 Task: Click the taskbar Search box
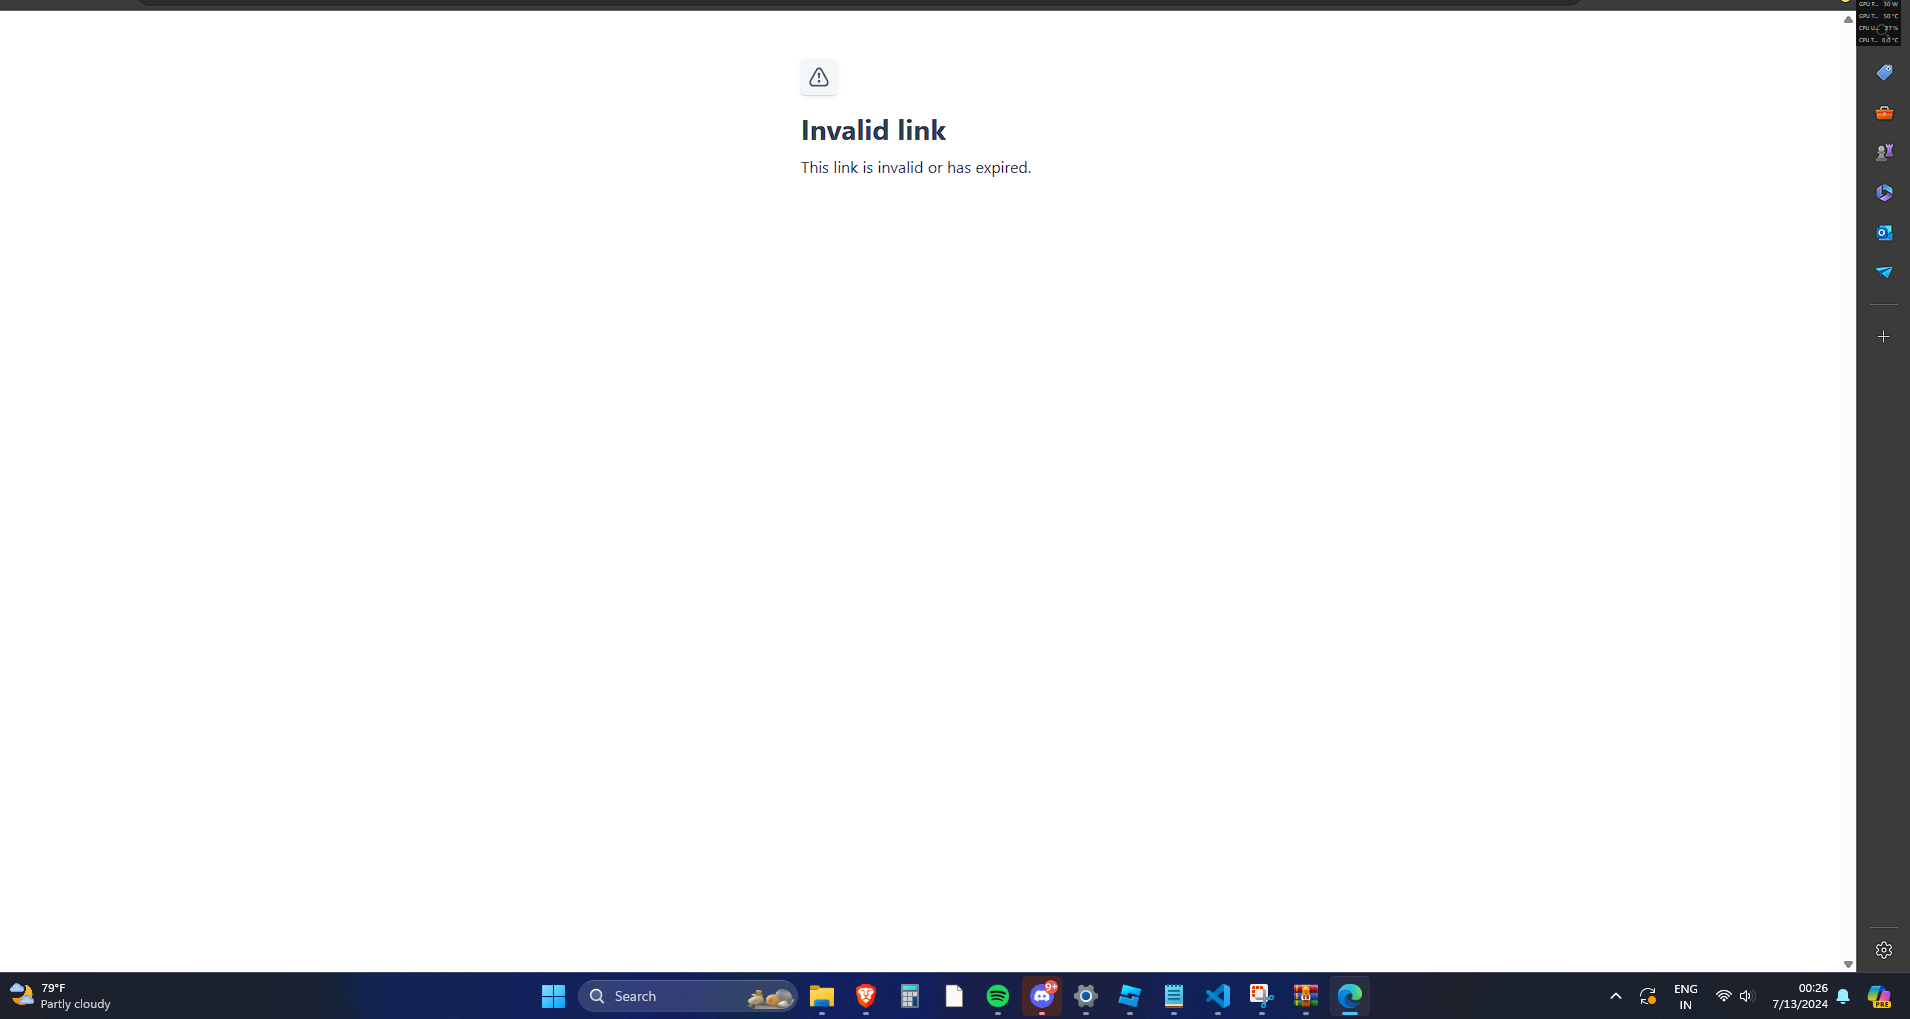688,996
